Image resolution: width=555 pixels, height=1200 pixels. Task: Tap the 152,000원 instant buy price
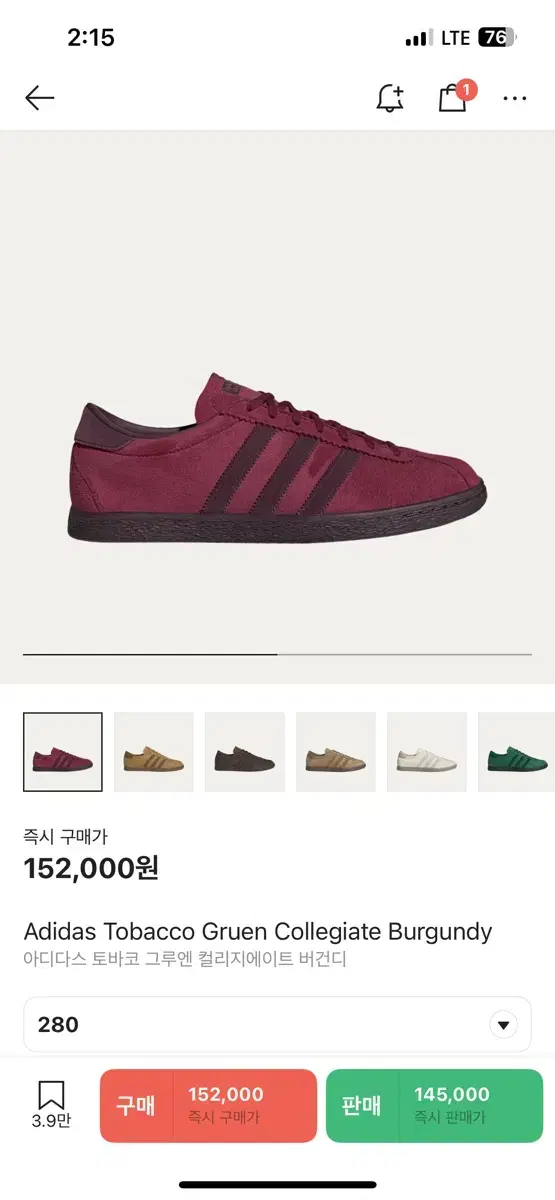point(91,868)
